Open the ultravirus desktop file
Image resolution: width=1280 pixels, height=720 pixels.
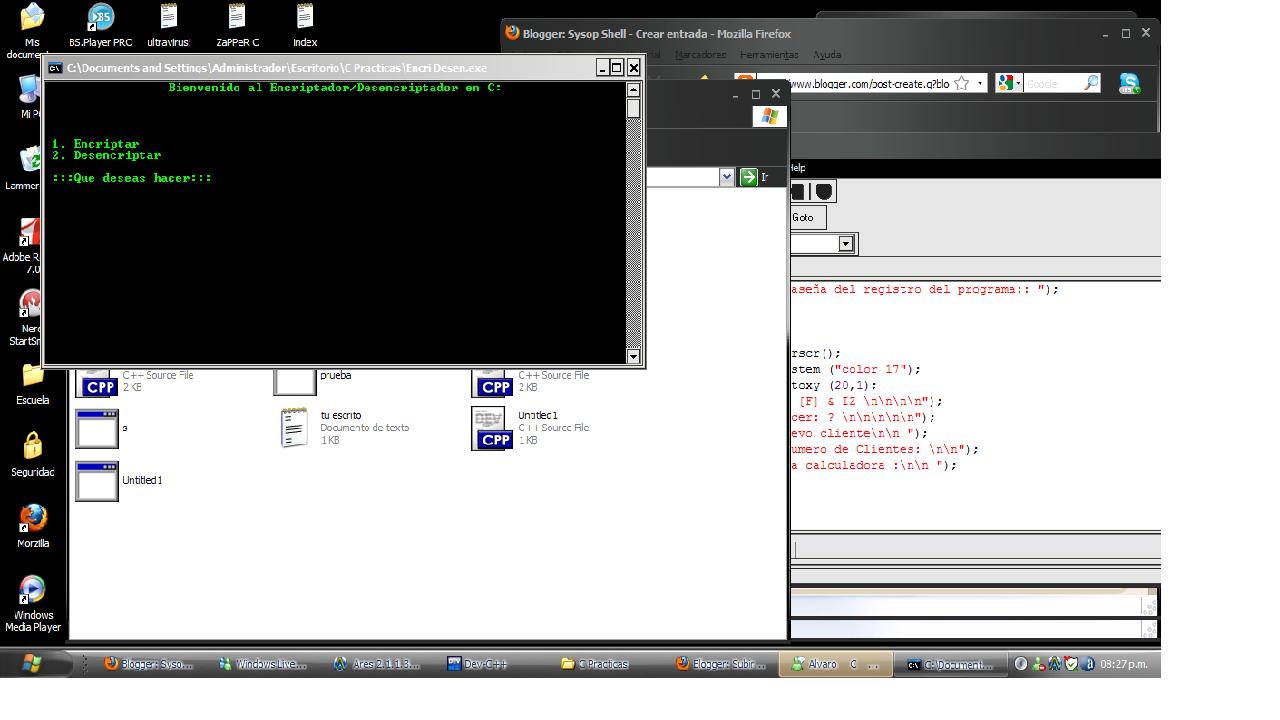168,25
